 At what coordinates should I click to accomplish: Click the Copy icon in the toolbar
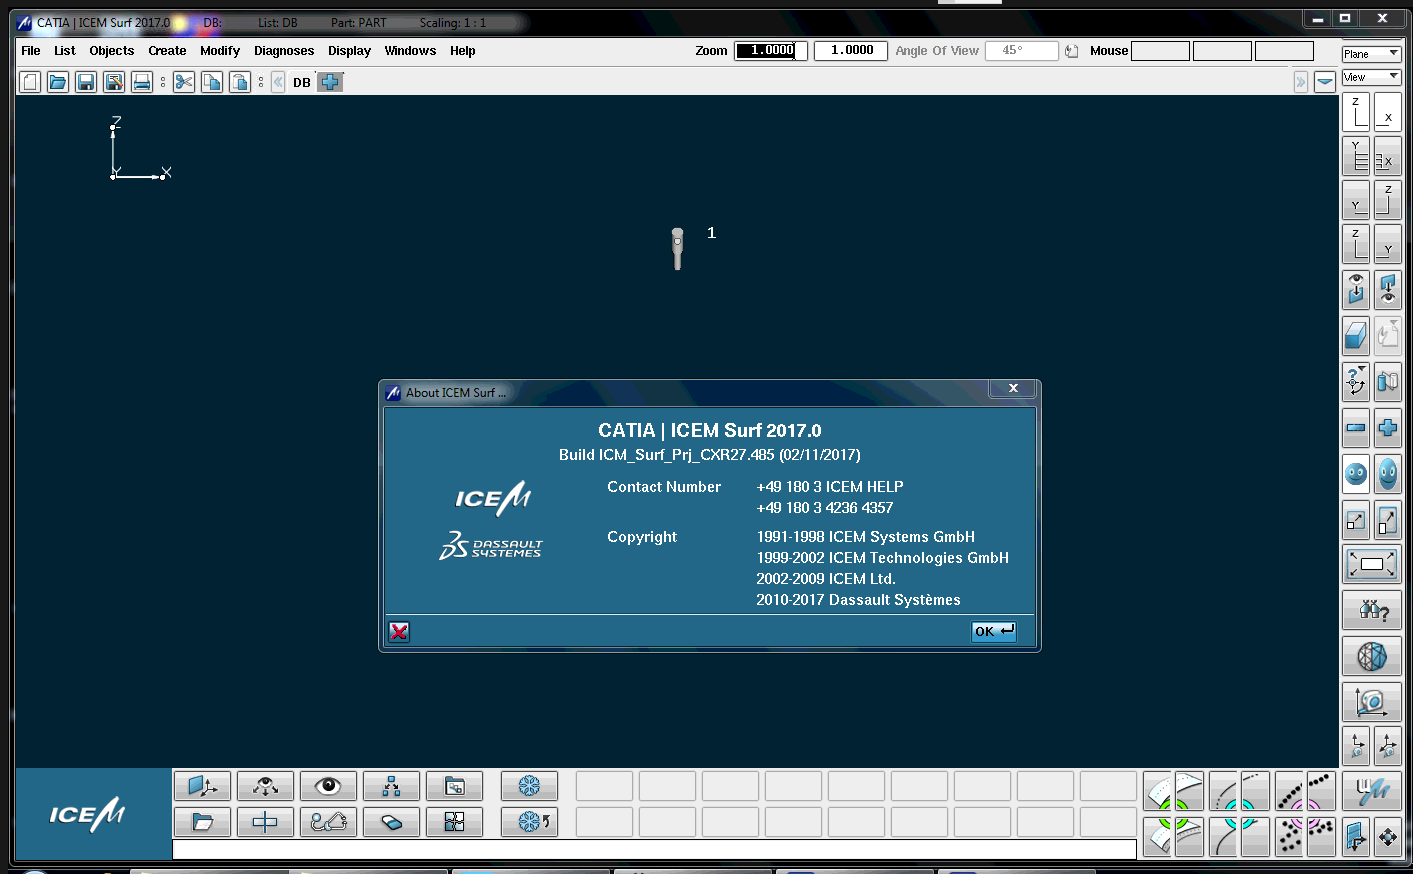tap(212, 82)
